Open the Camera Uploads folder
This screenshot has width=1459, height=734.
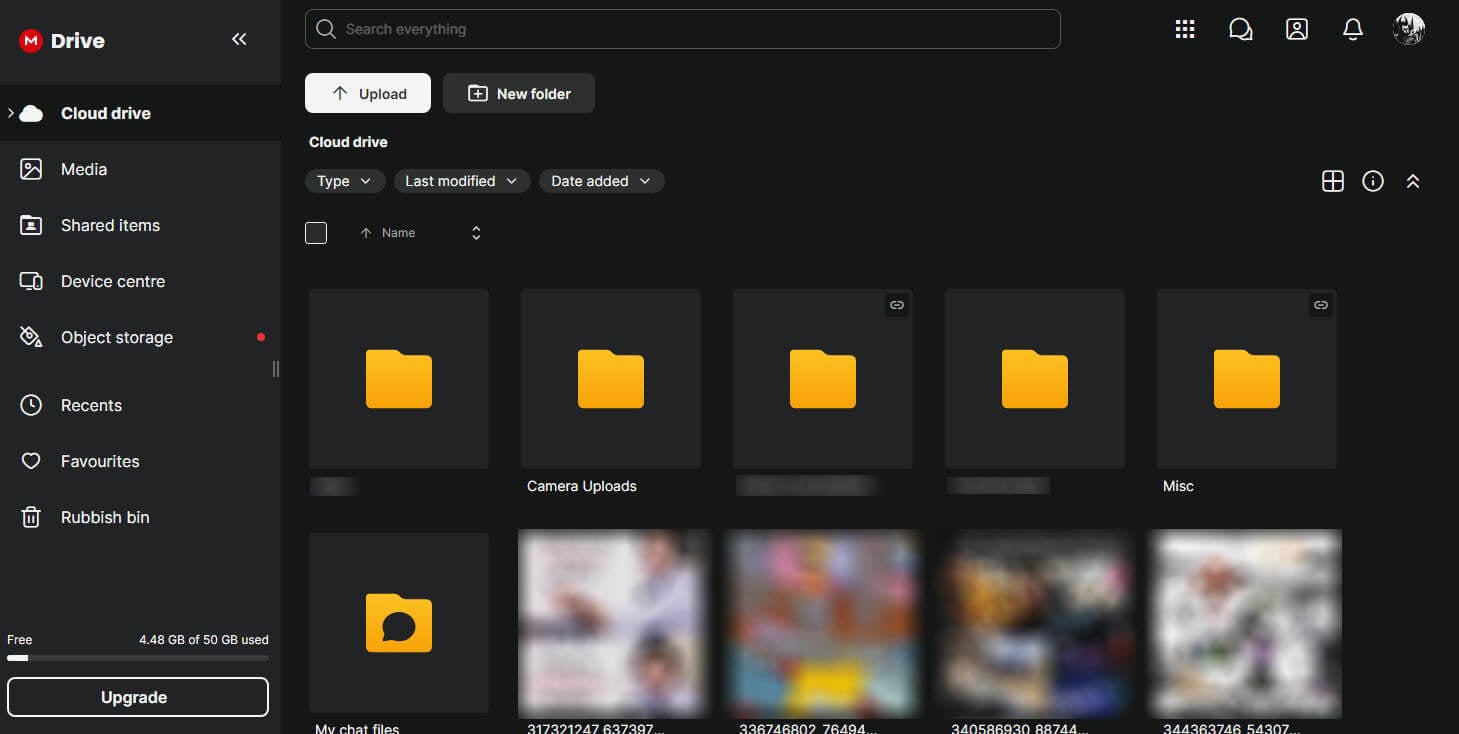tap(611, 379)
